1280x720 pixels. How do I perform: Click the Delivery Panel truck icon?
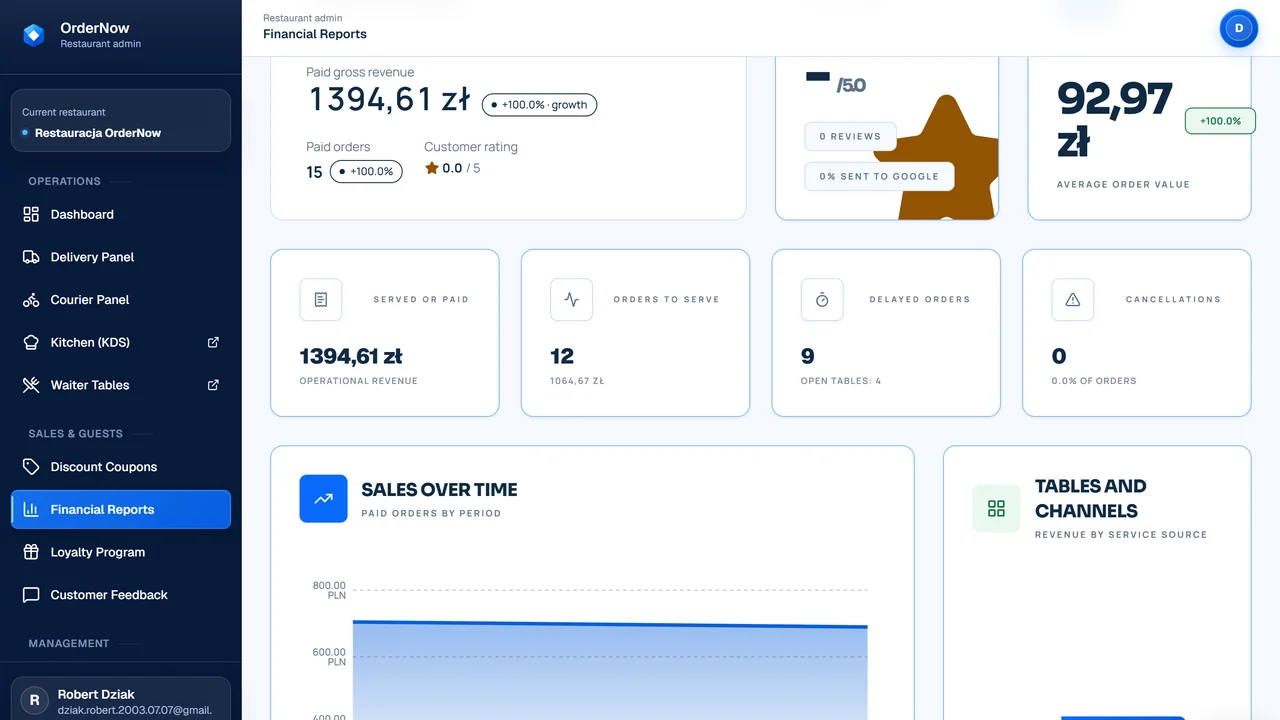click(x=31, y=257)
